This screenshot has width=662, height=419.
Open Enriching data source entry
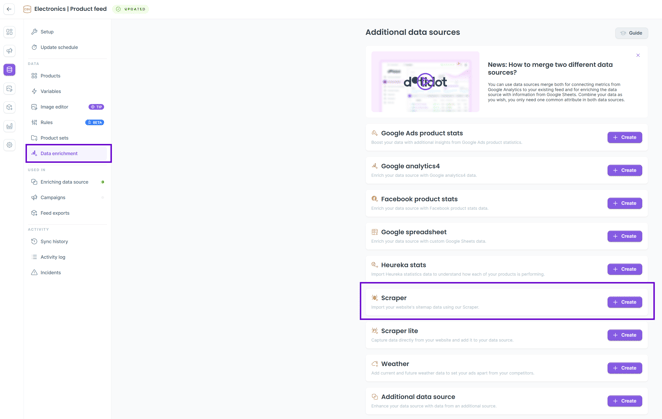pyautogui.click(x=64, y=182)
